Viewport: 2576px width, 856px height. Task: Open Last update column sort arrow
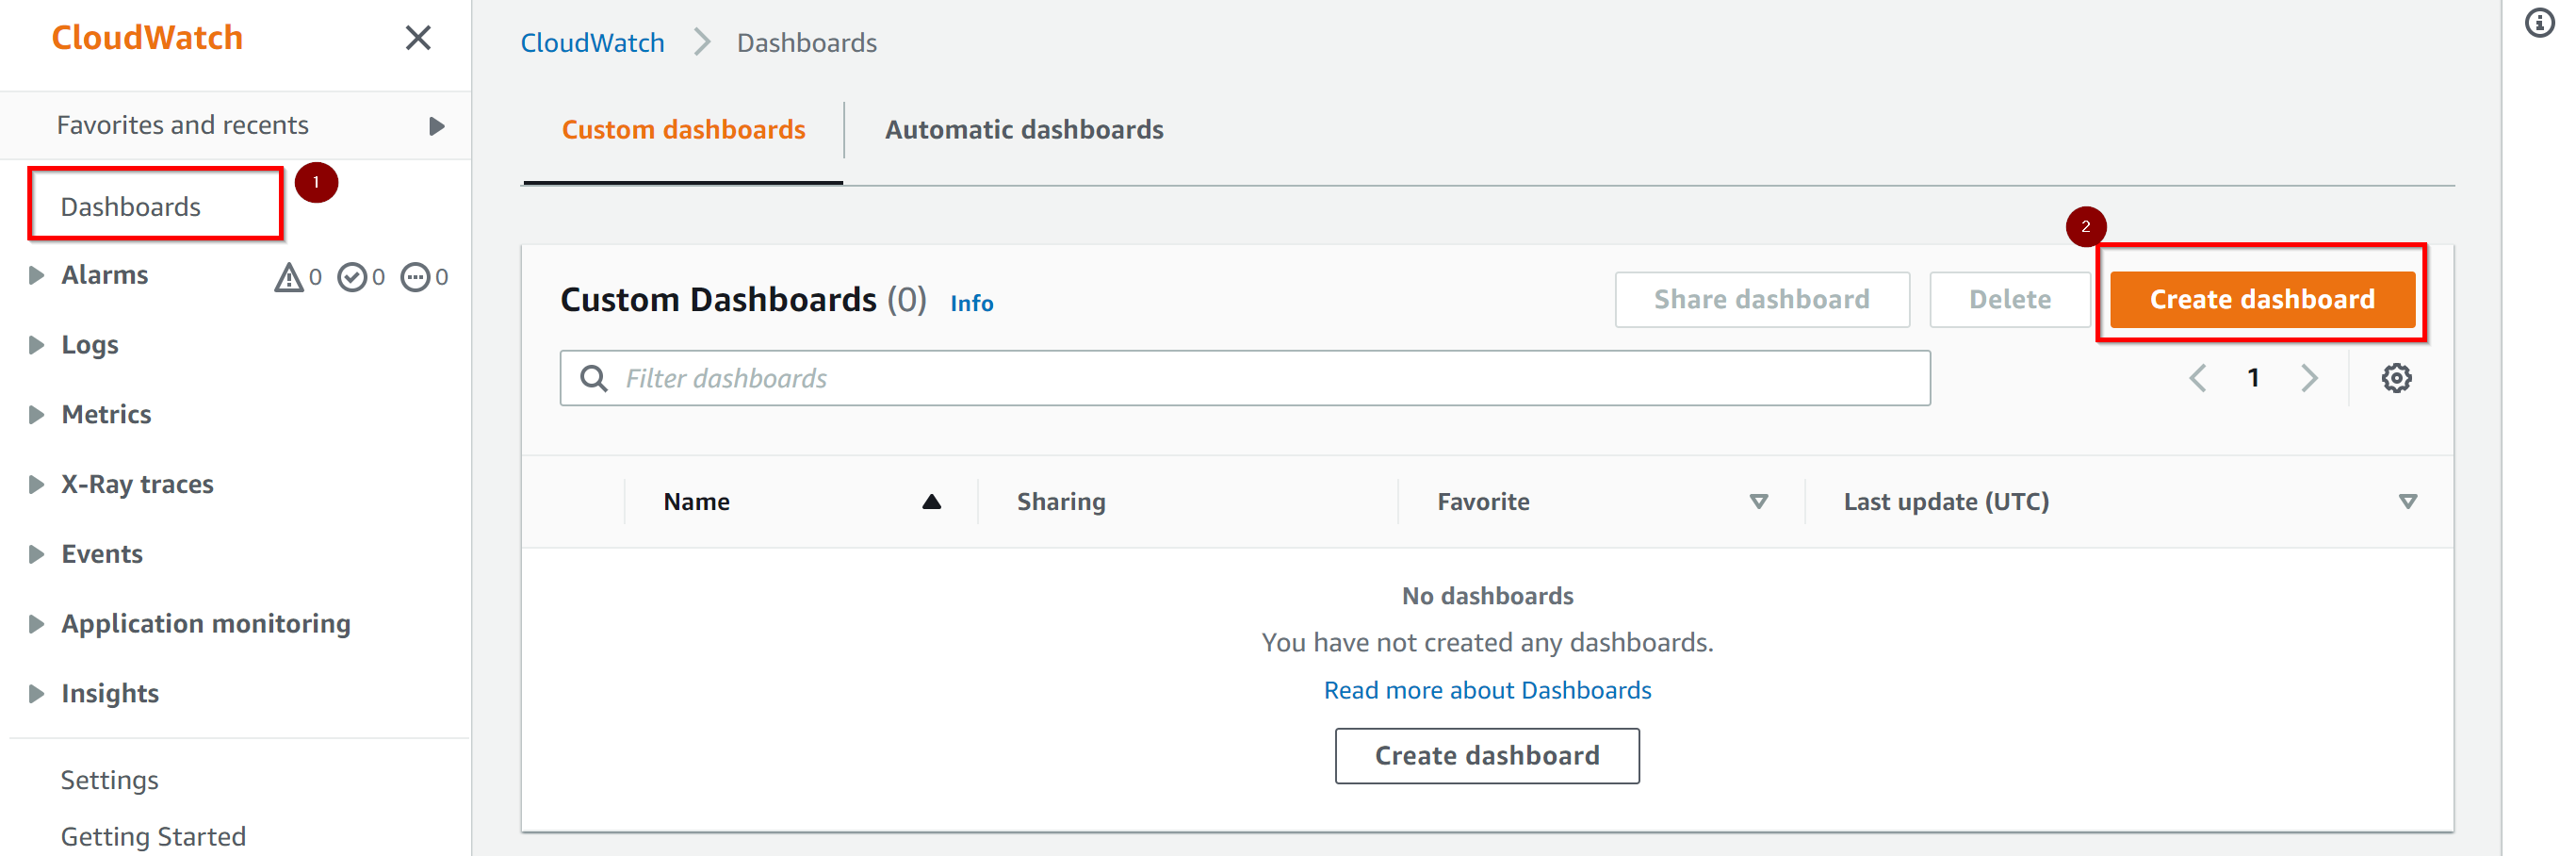pyautogui.click(x=2407, y=502)
